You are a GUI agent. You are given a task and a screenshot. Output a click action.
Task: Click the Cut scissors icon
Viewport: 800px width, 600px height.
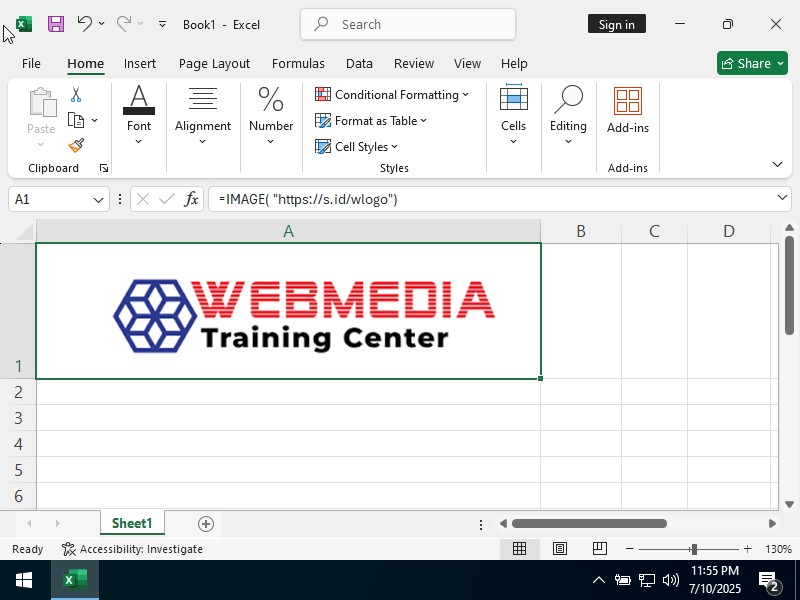pyautogui.click(x=76, y=94)
